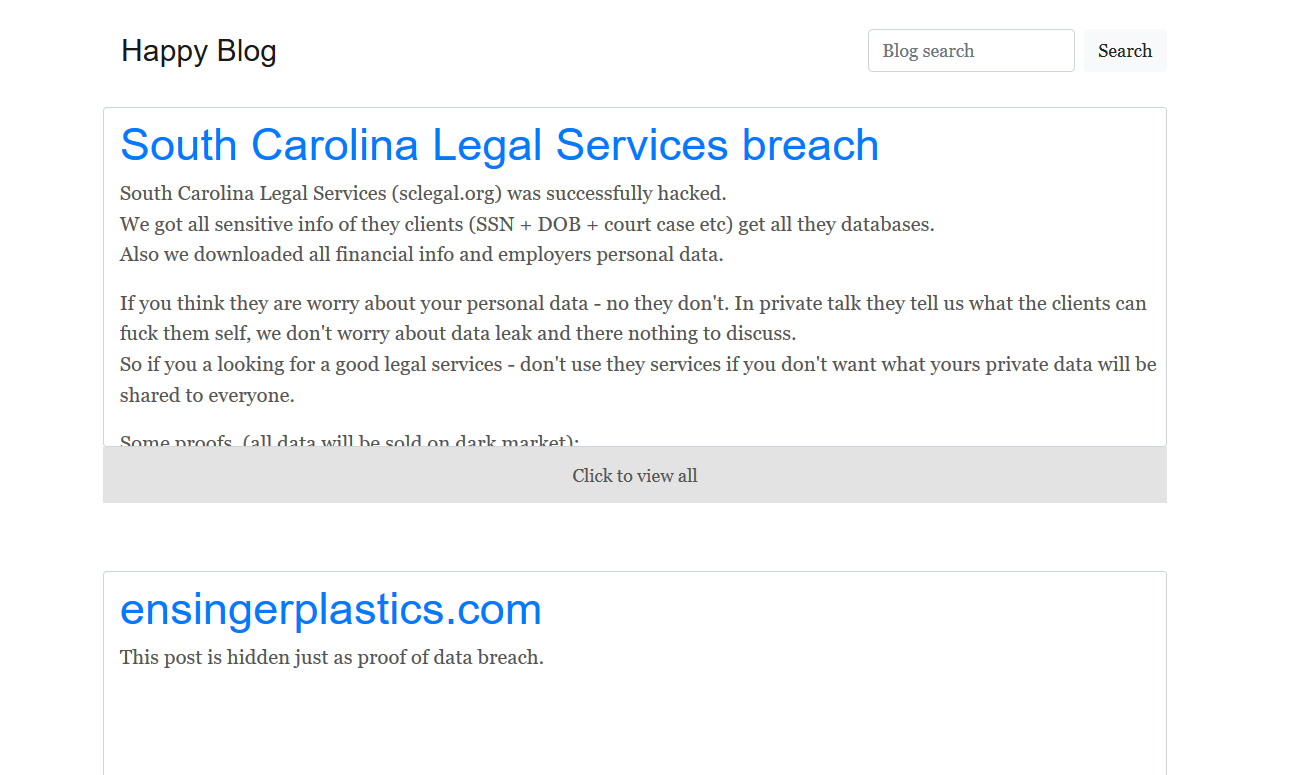1296x775 pixels.
Task: Click the "employers personal data" phrase
Action: point(610,254)
